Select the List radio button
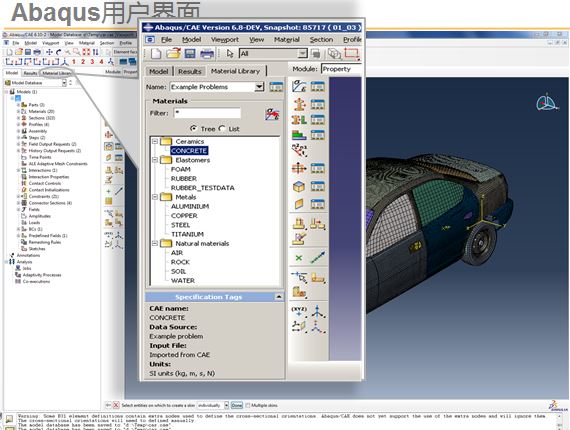The width and height of the screenshot is (570, 430). click(x=222, y=128)
